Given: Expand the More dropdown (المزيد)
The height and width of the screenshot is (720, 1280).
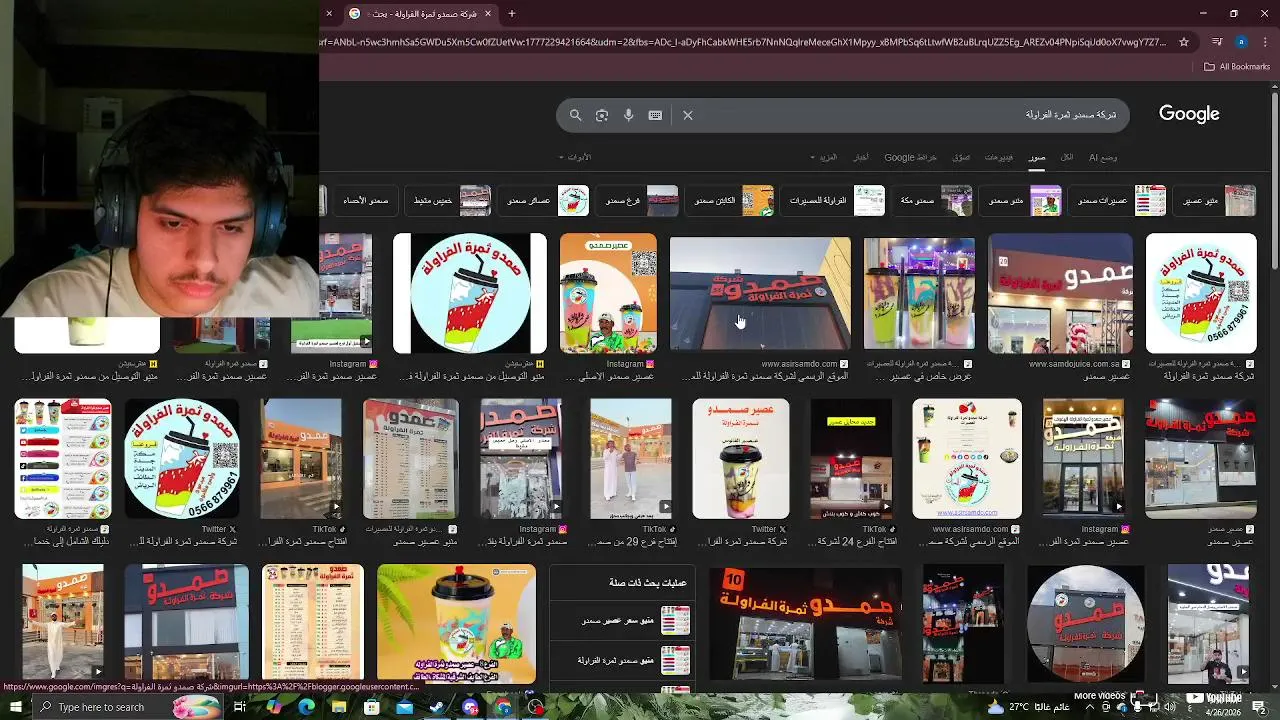Looking at the screenshot, I should [x=825, y=158].
